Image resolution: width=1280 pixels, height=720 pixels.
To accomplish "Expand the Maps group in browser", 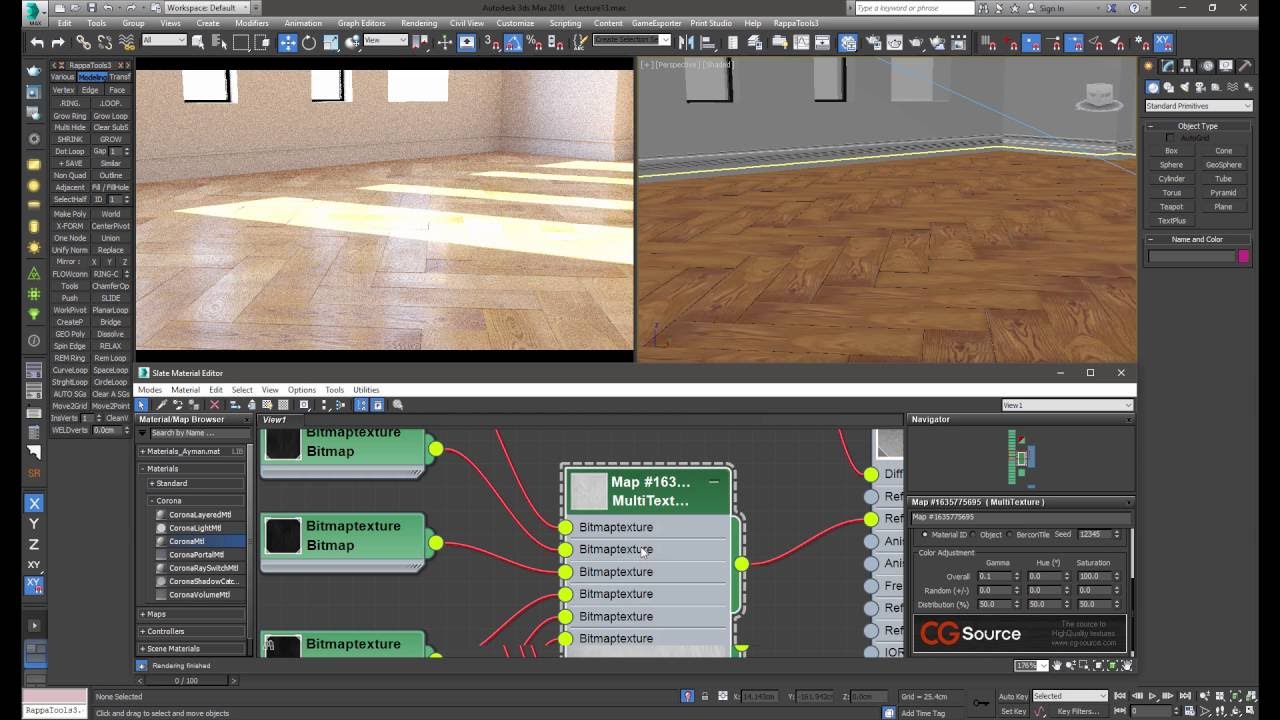I will point(192,614).
